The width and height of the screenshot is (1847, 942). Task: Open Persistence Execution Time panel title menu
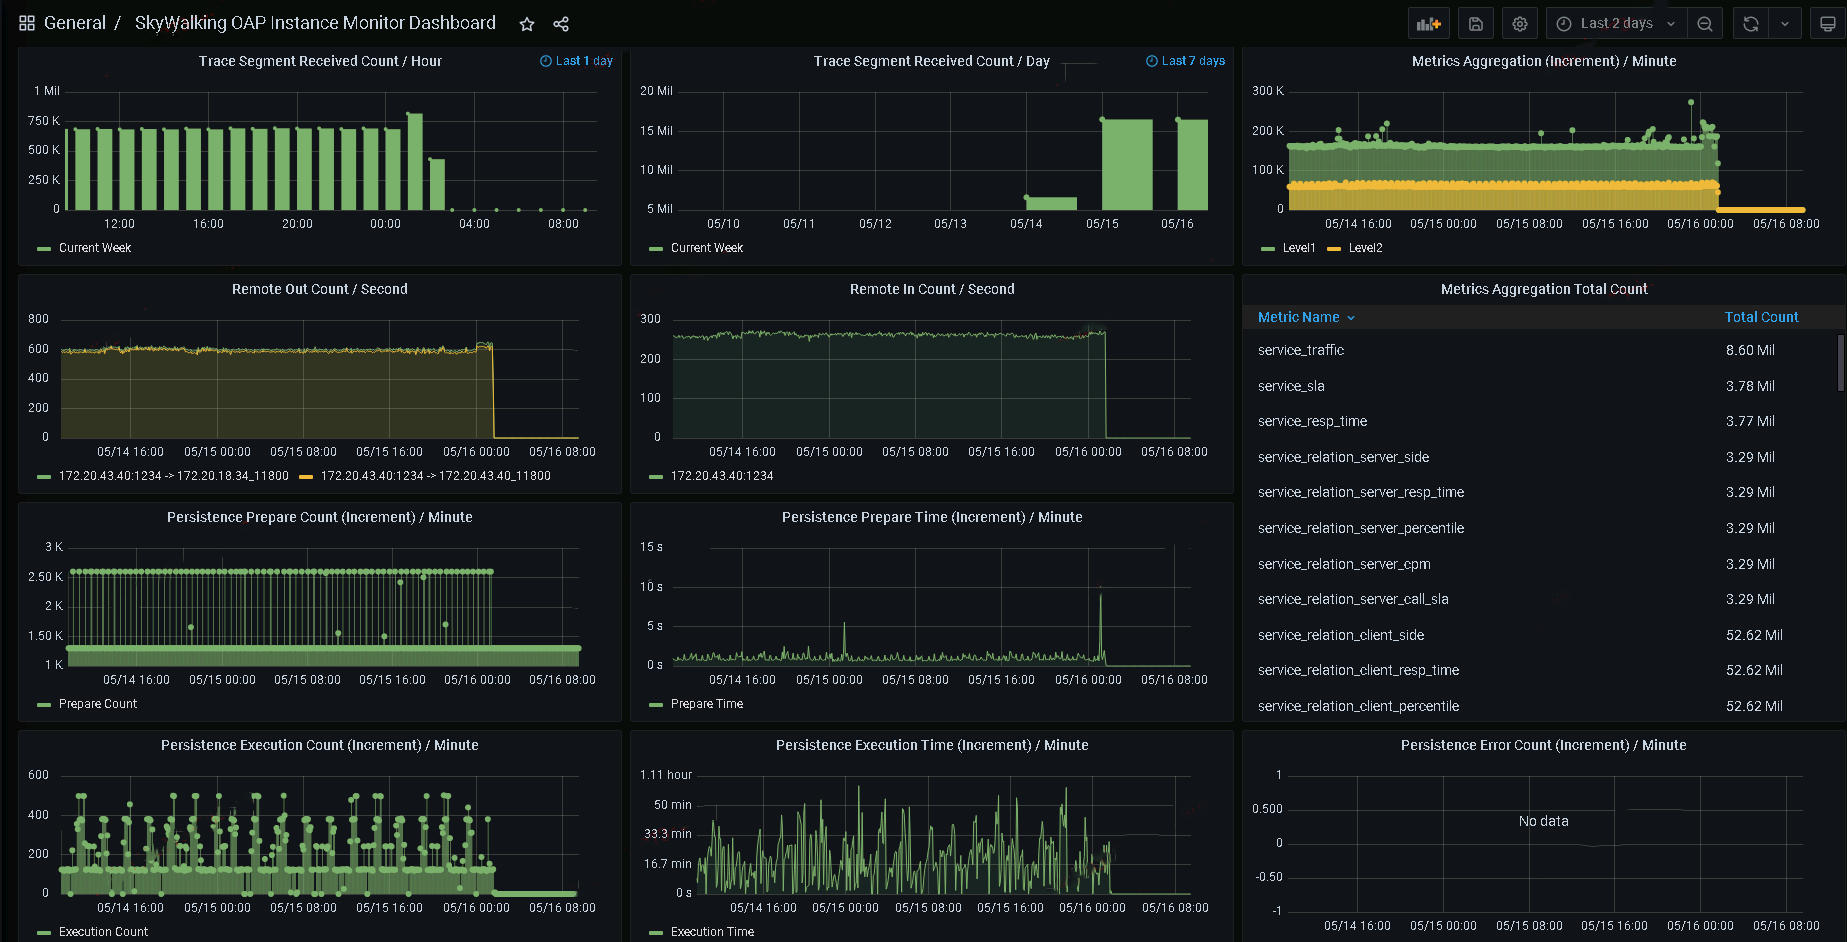(932, 745)
